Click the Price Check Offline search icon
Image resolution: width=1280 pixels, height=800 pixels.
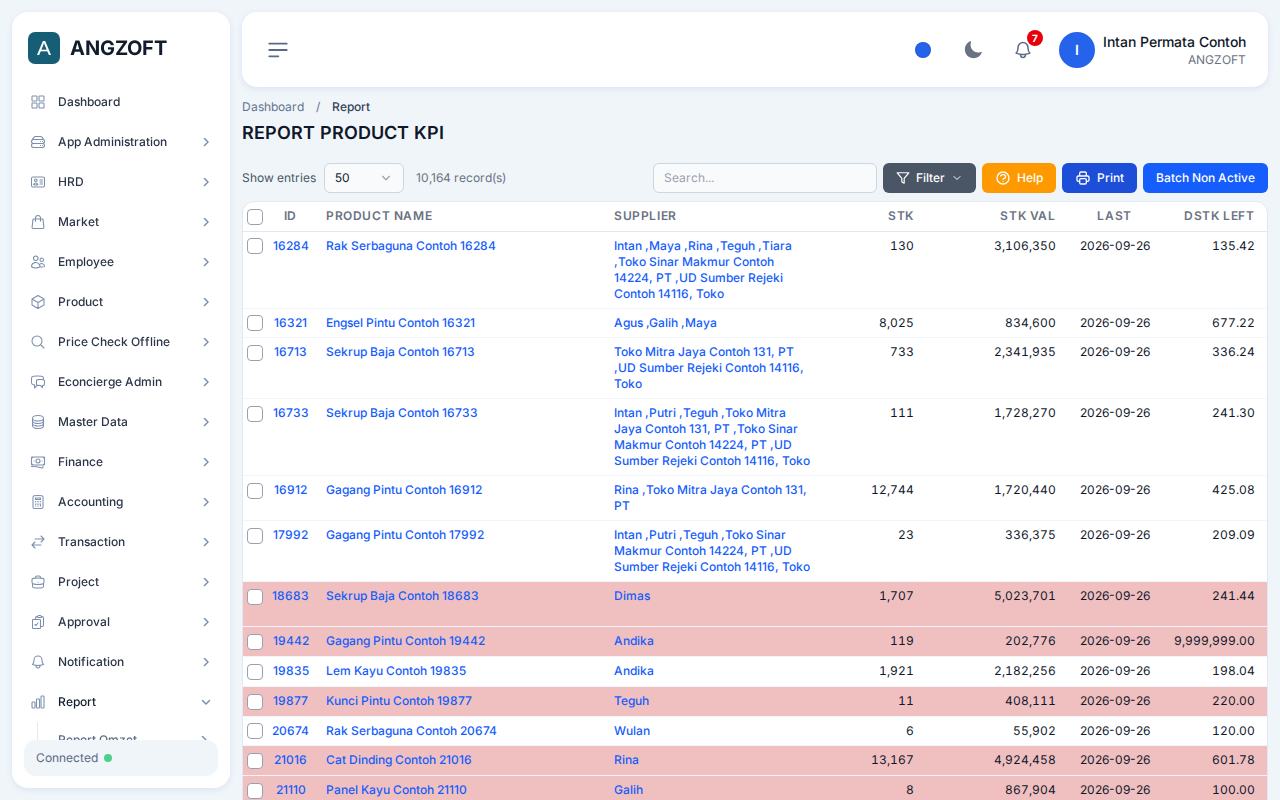(38, 342)
